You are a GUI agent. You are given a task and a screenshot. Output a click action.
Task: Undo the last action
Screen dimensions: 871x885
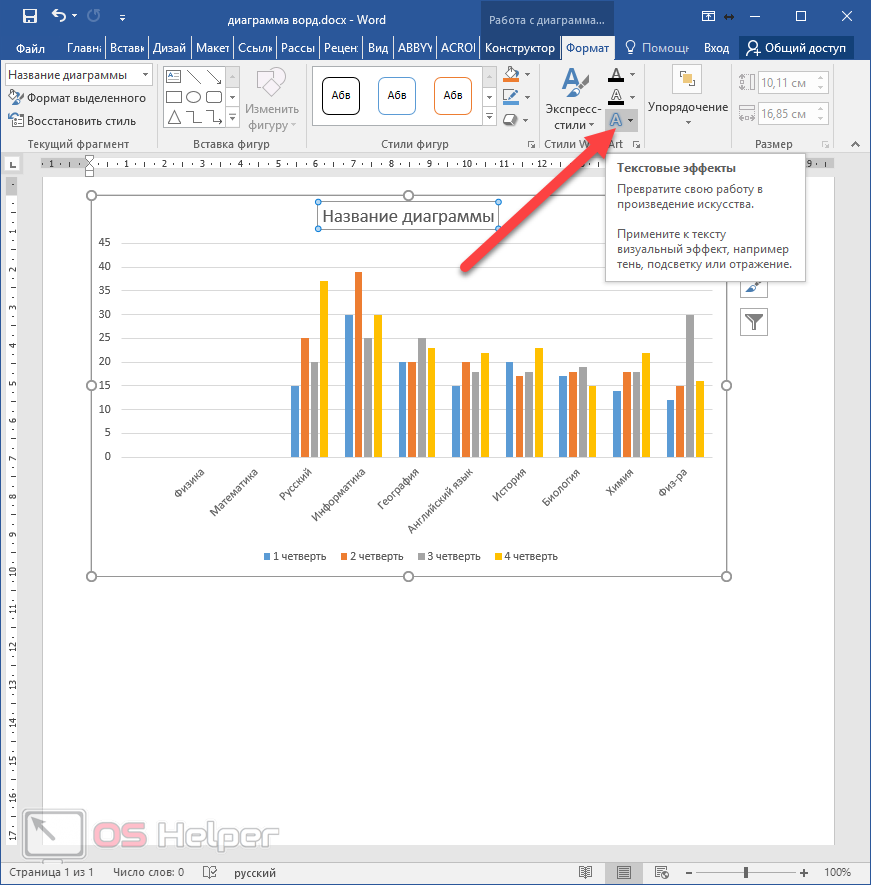59,16
